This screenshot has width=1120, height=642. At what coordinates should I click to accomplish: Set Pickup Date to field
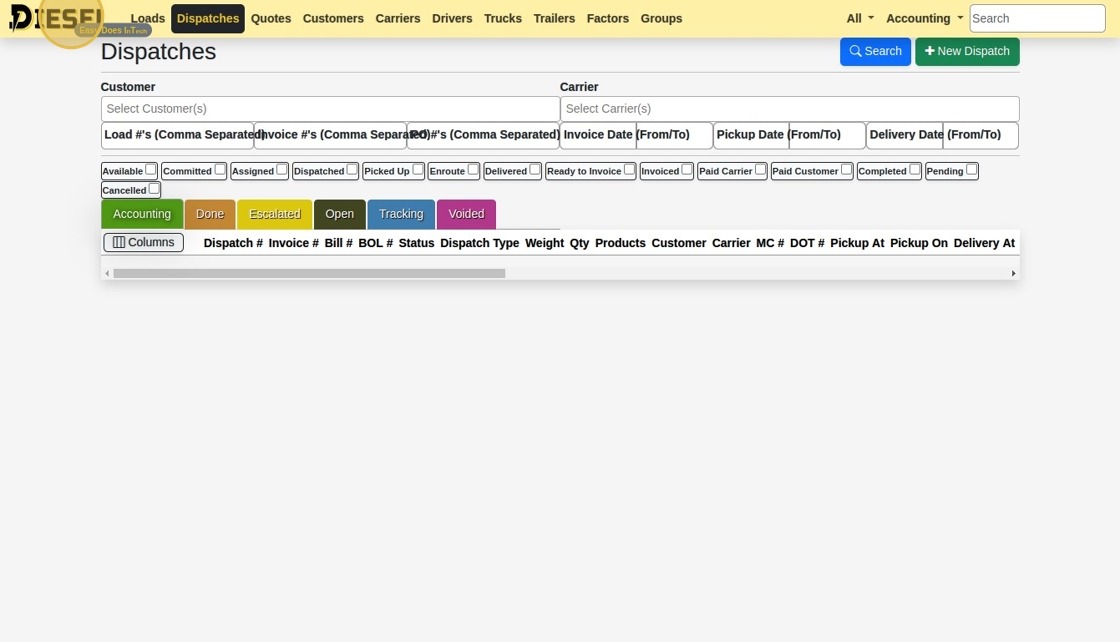point(827,135)
